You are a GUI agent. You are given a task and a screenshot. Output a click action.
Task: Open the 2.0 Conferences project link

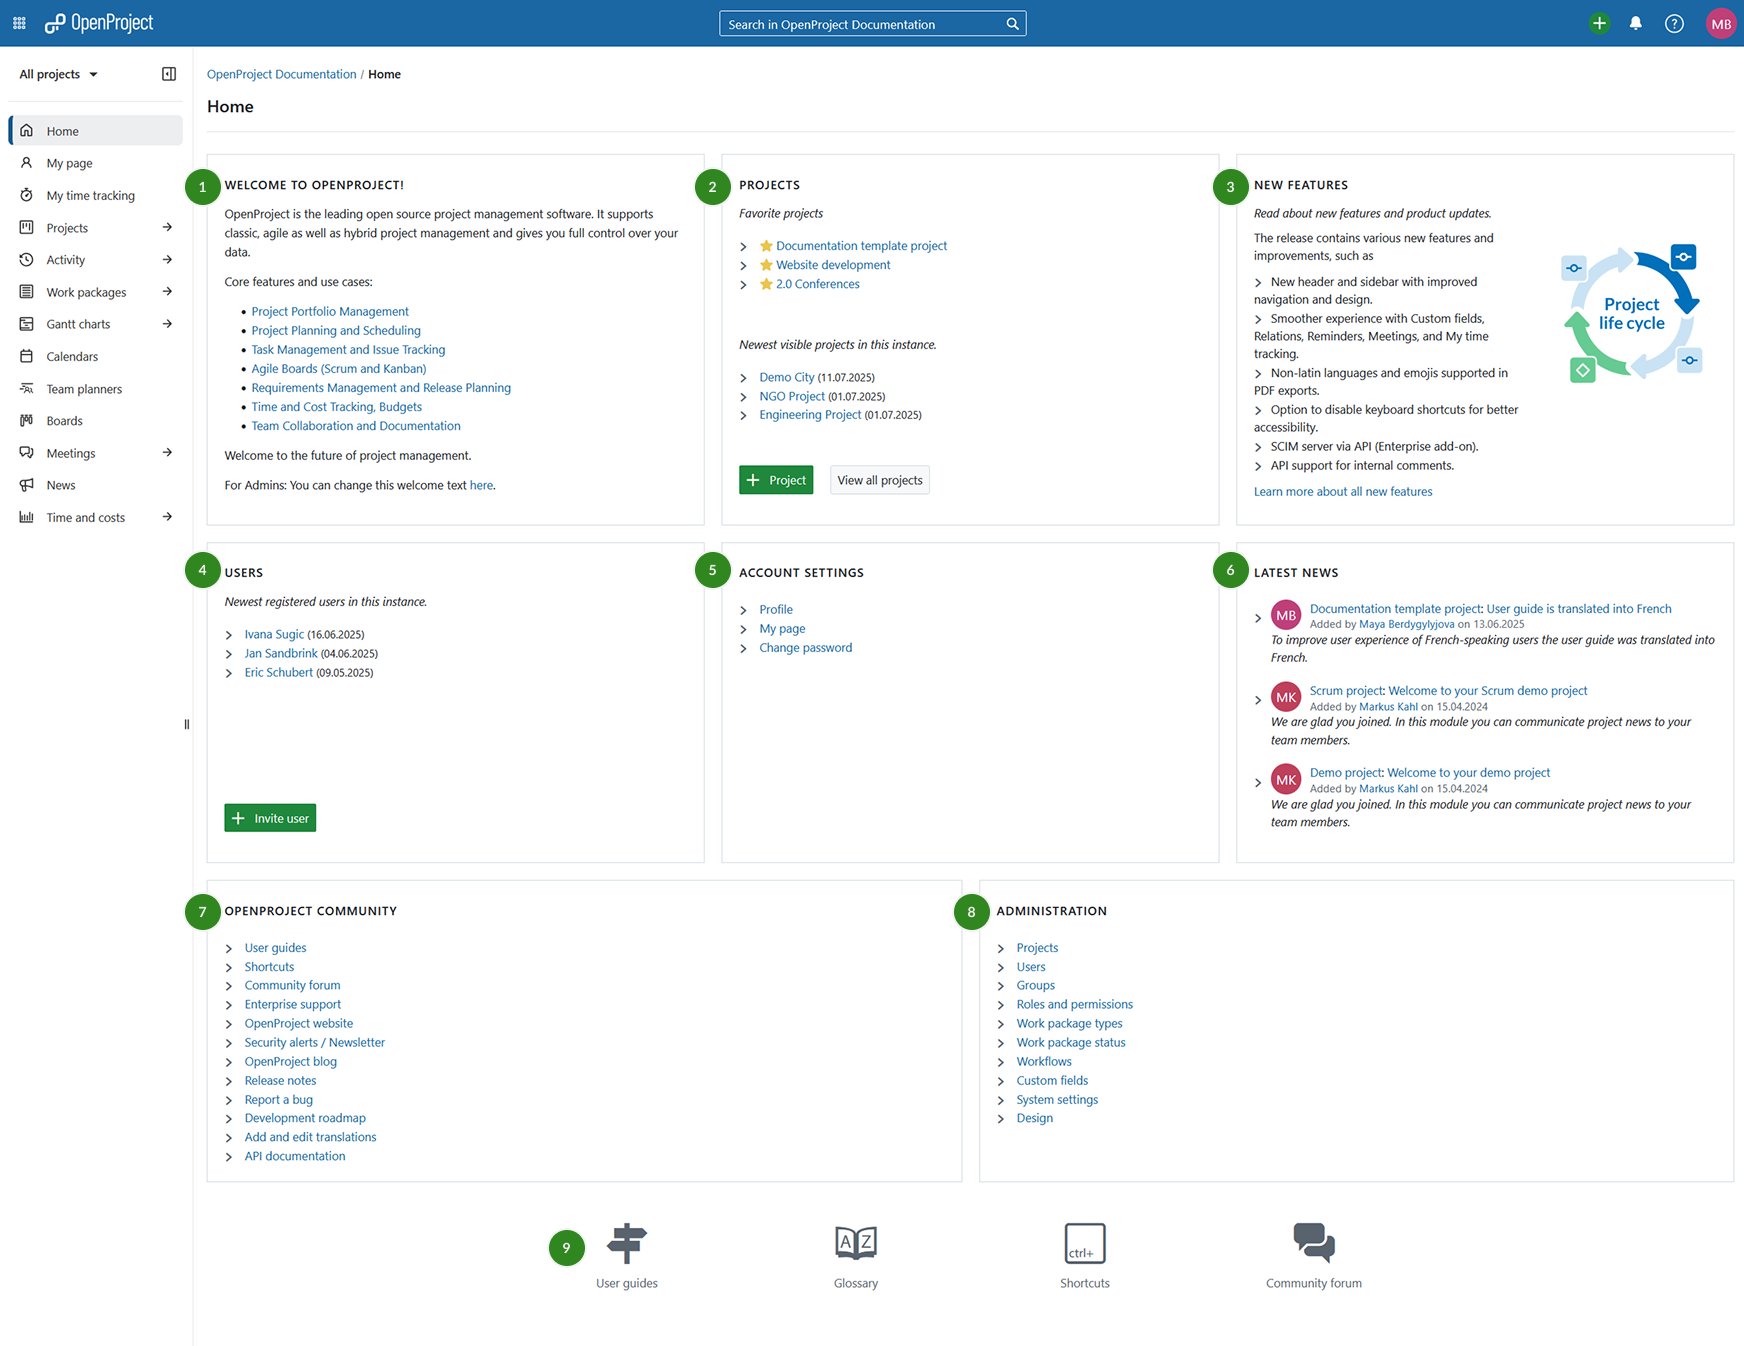click(818, 284)
